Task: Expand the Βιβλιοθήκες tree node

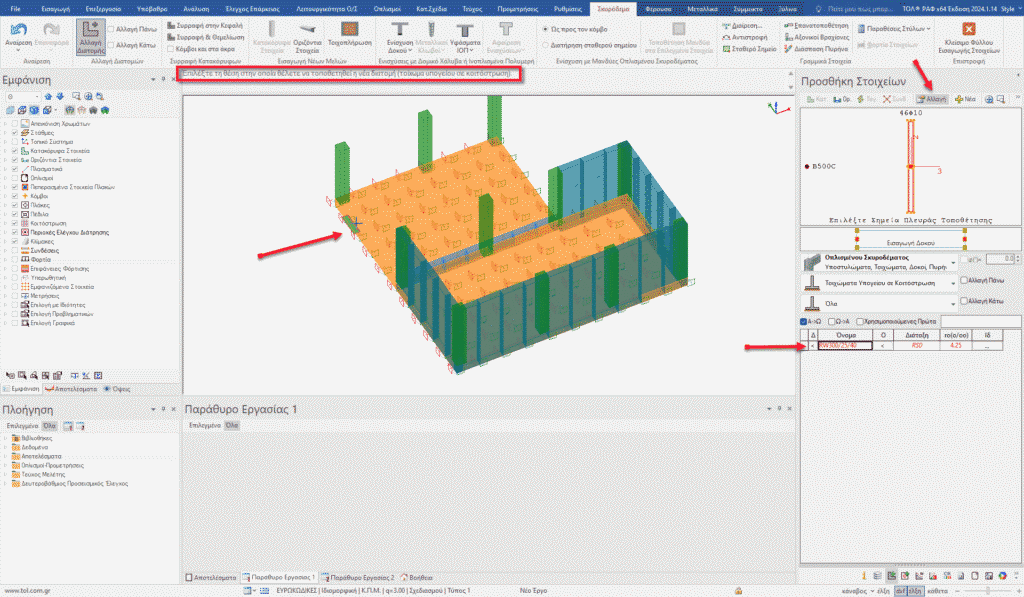Action: (6, 438)
